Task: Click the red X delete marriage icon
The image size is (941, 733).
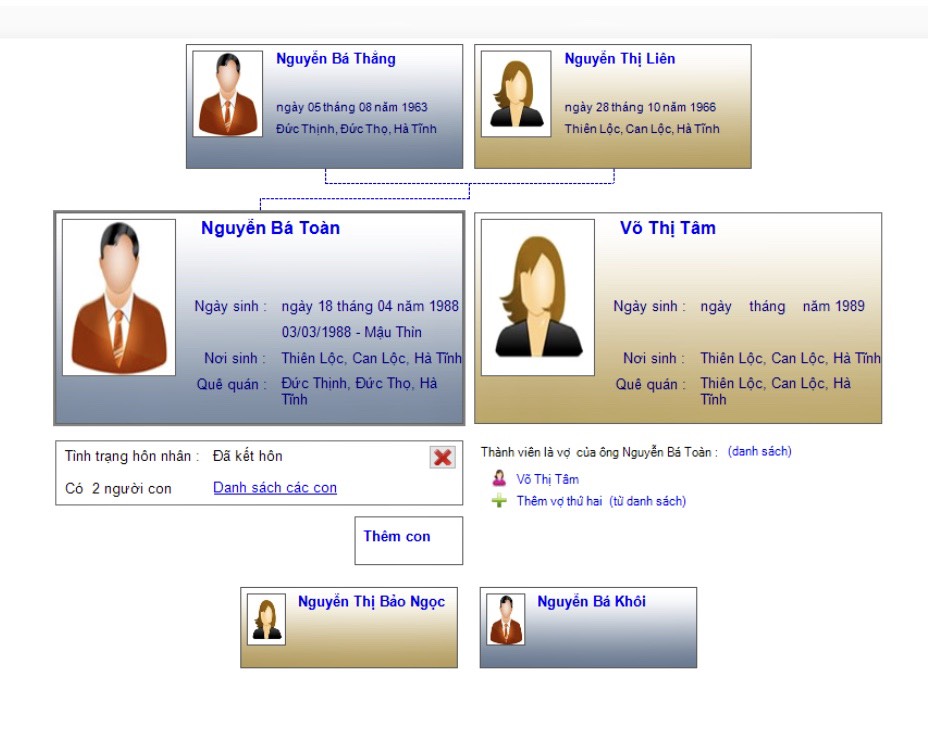Action: click(x=442, y=457)
